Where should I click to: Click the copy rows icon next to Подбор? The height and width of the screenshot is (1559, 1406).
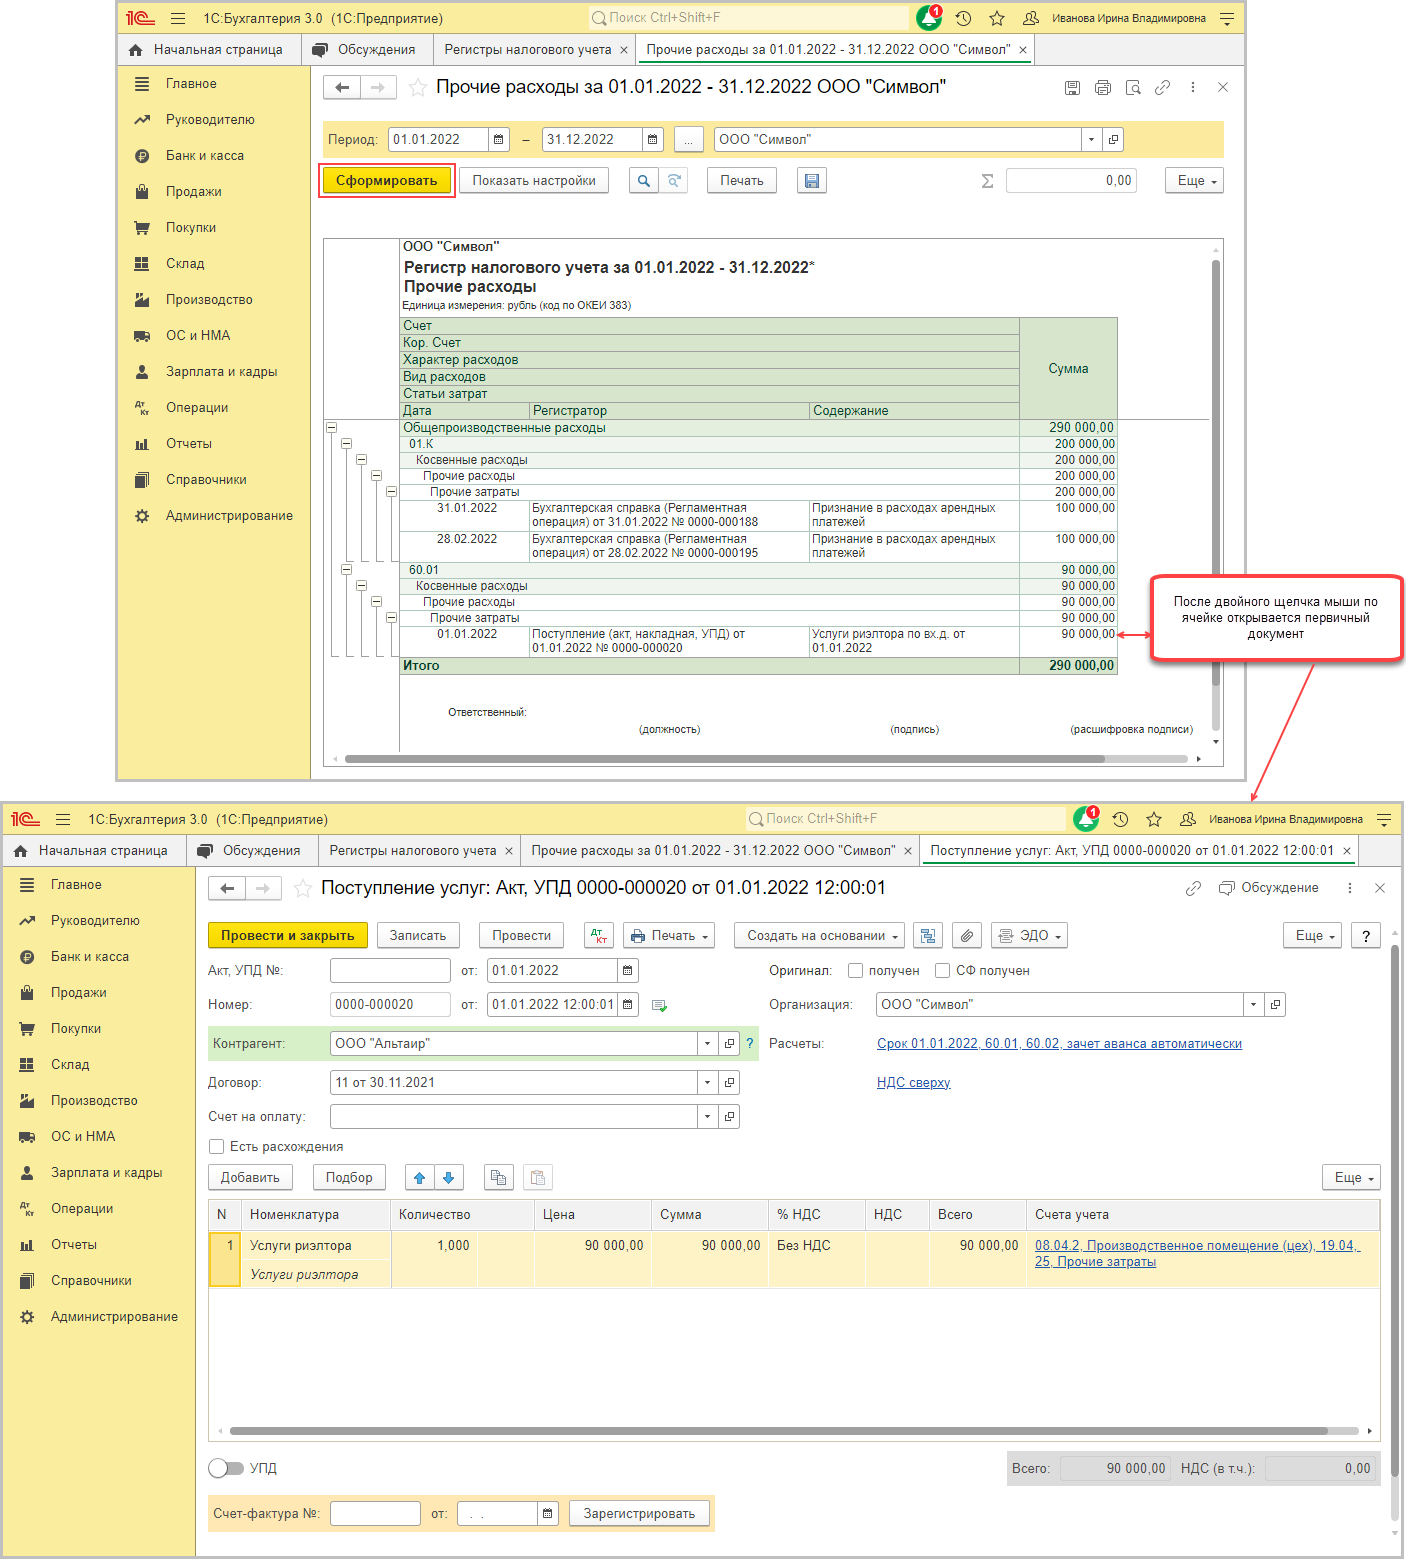(x=498, y=1178)
